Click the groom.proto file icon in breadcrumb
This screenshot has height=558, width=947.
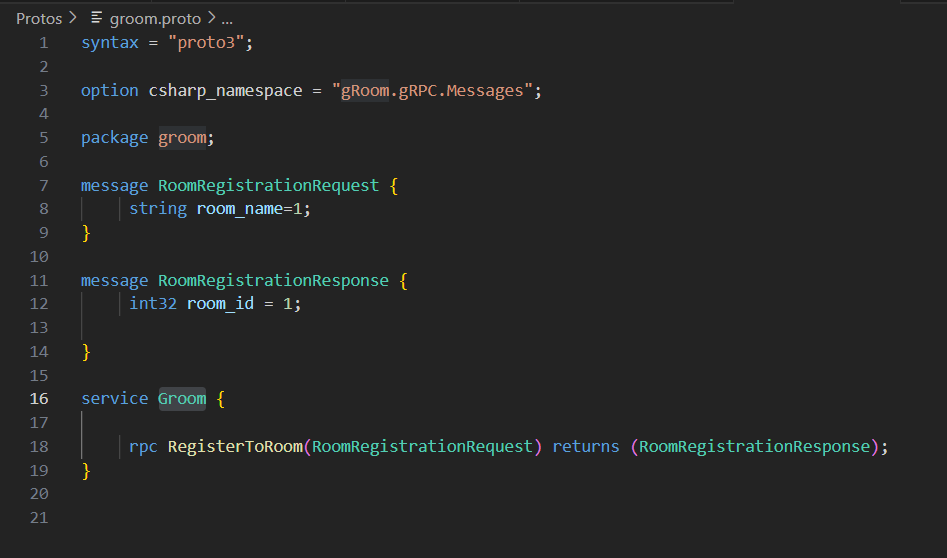pyautogui.click(x=97, y=18)
